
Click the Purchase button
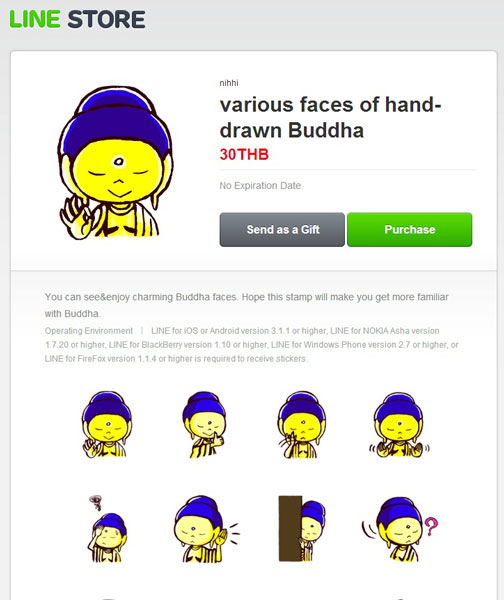(409, 230)
